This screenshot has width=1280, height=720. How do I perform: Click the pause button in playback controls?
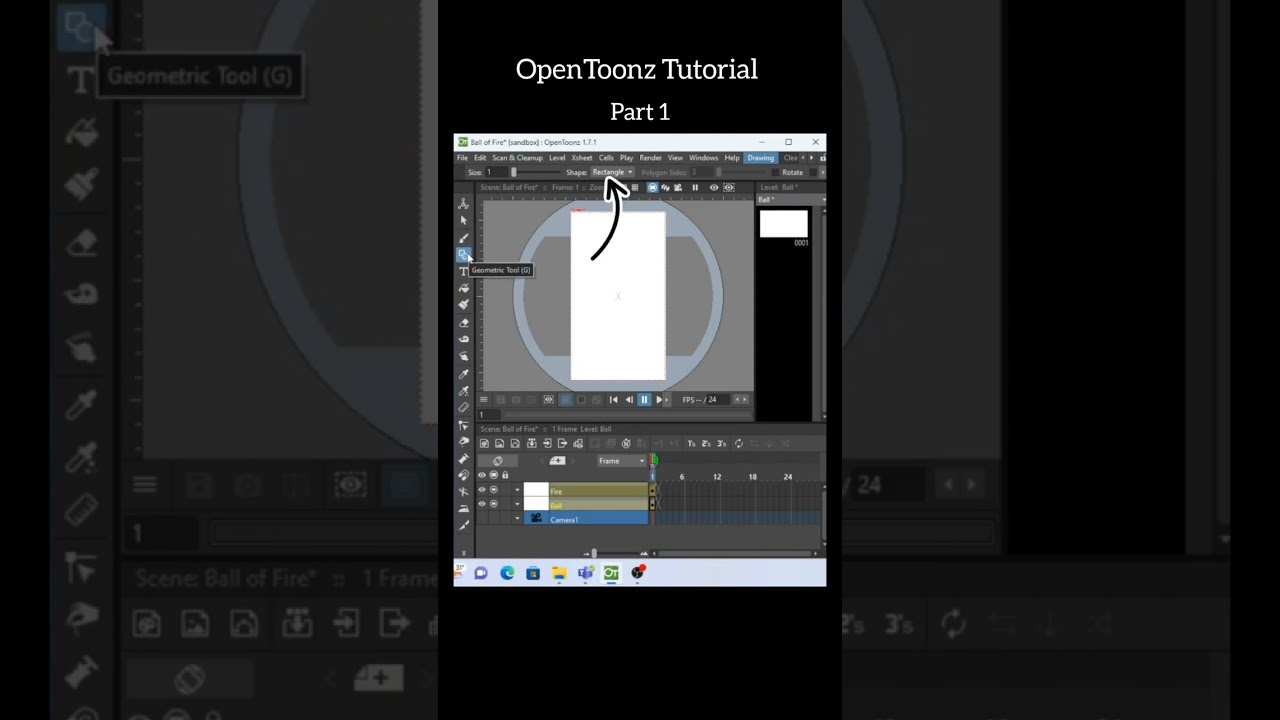[645, 399]
